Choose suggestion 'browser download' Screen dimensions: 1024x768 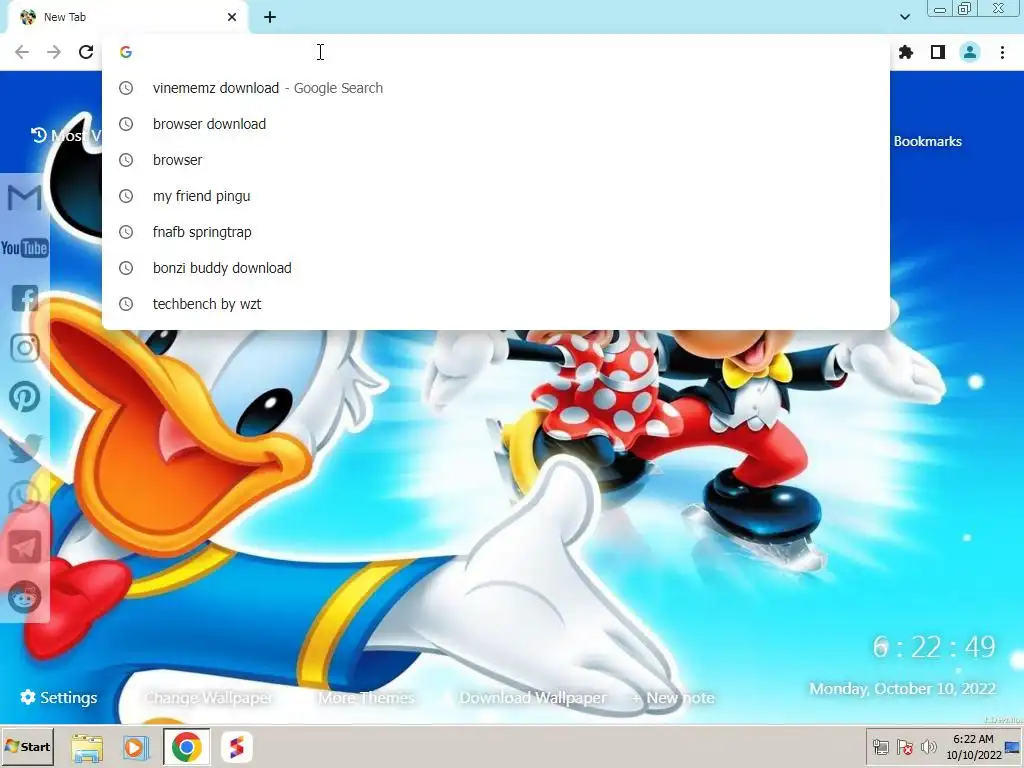(x=496, y=124)
